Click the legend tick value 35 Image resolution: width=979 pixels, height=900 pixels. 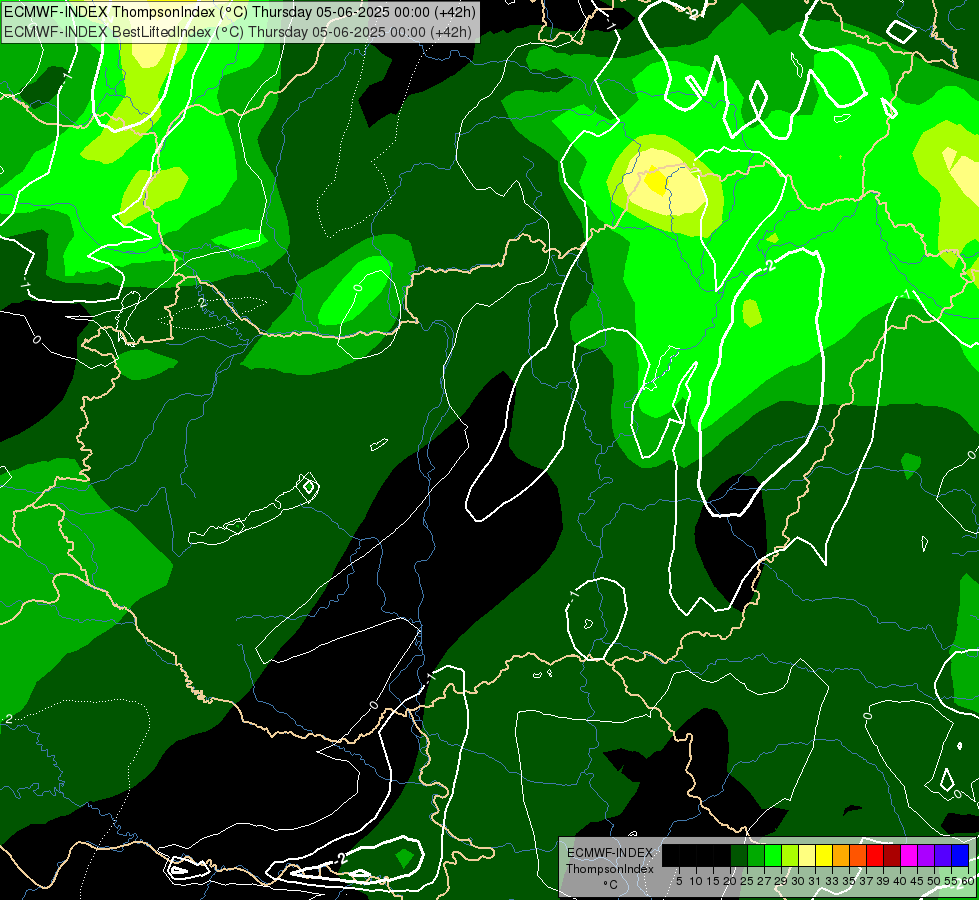click(850, 881)
